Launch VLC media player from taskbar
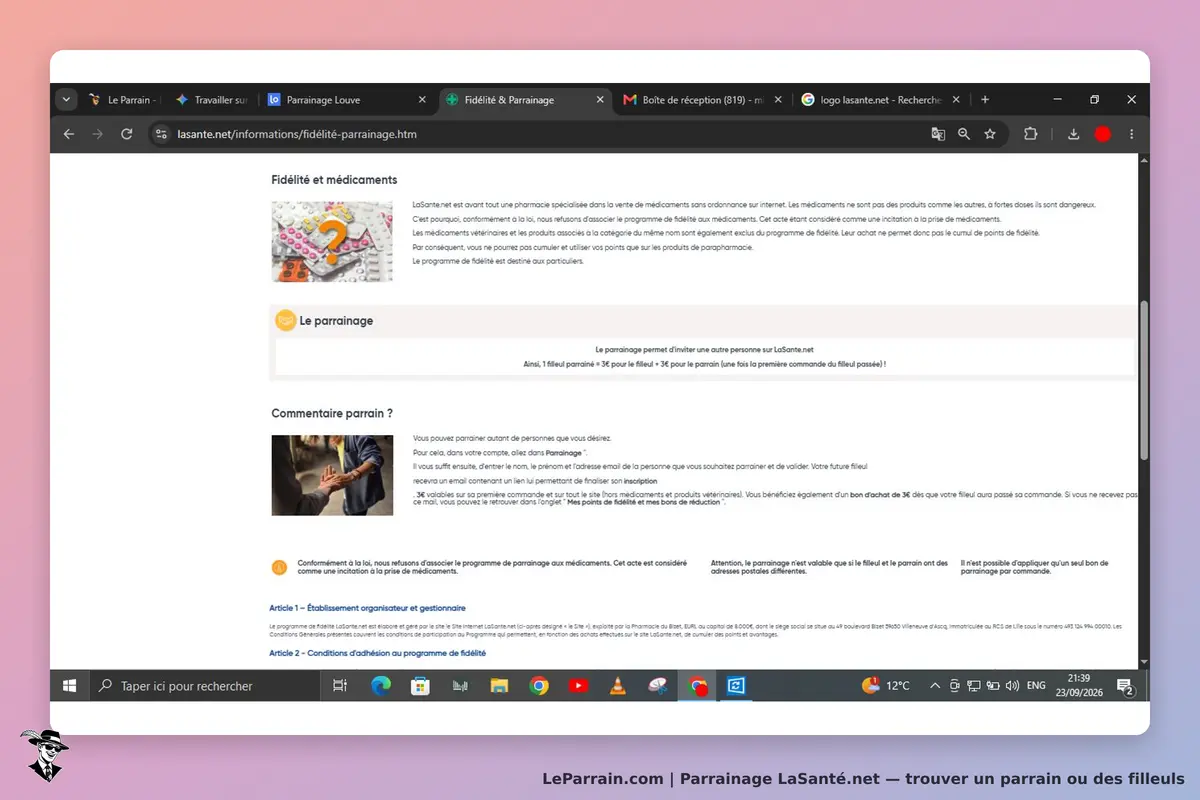 [618, 686]
